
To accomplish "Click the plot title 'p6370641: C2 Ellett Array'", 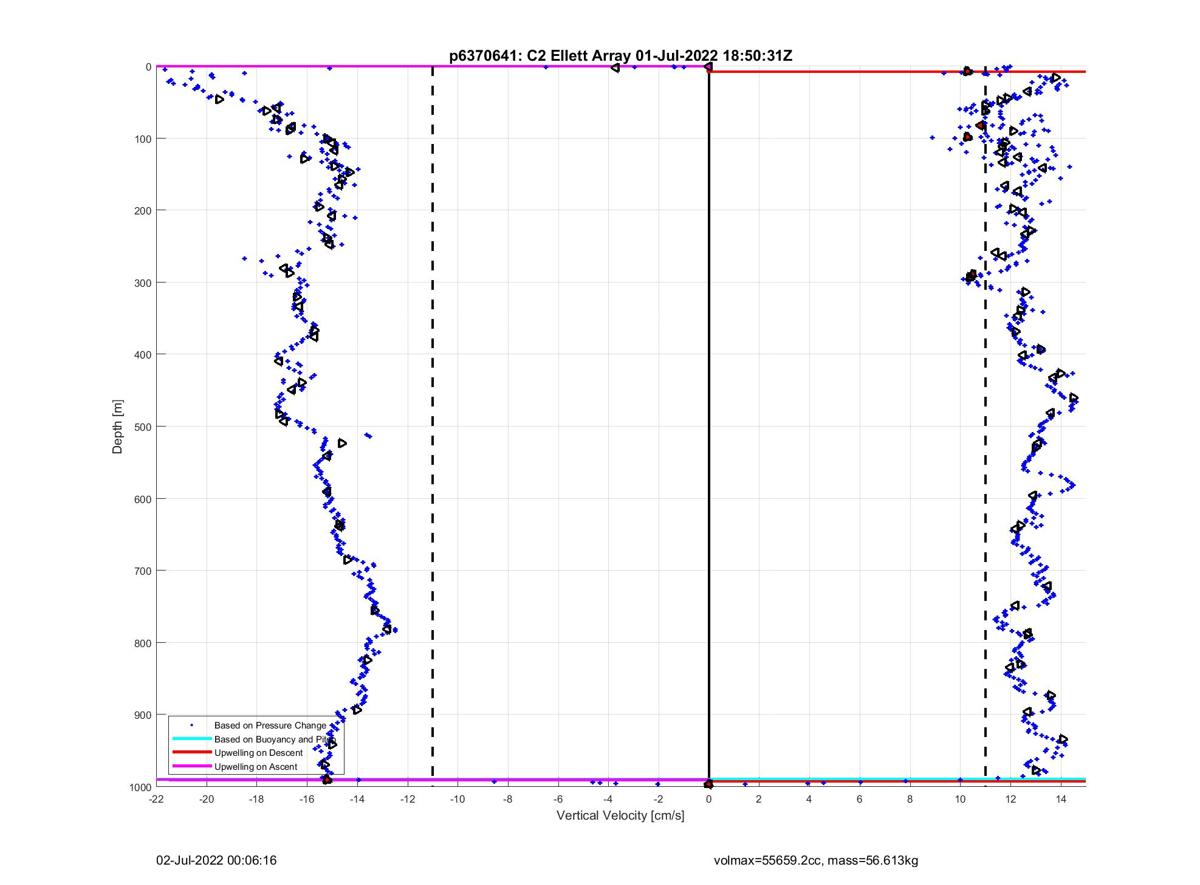I will pos(541,56).
